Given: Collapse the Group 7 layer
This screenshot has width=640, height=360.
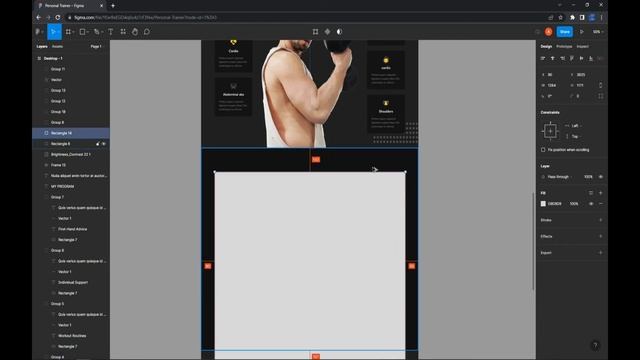Looking at the screenshot, I should click(46, 197).
